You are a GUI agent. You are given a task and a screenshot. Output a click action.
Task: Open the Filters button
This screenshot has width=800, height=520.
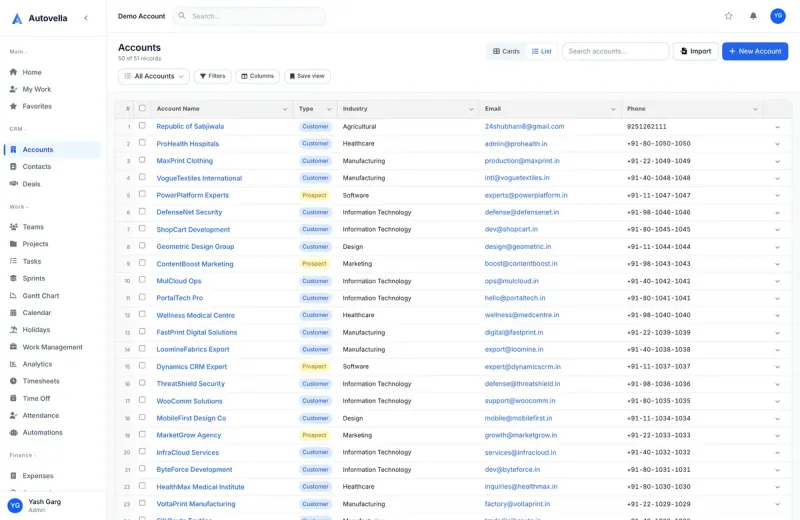click(212, 76)
